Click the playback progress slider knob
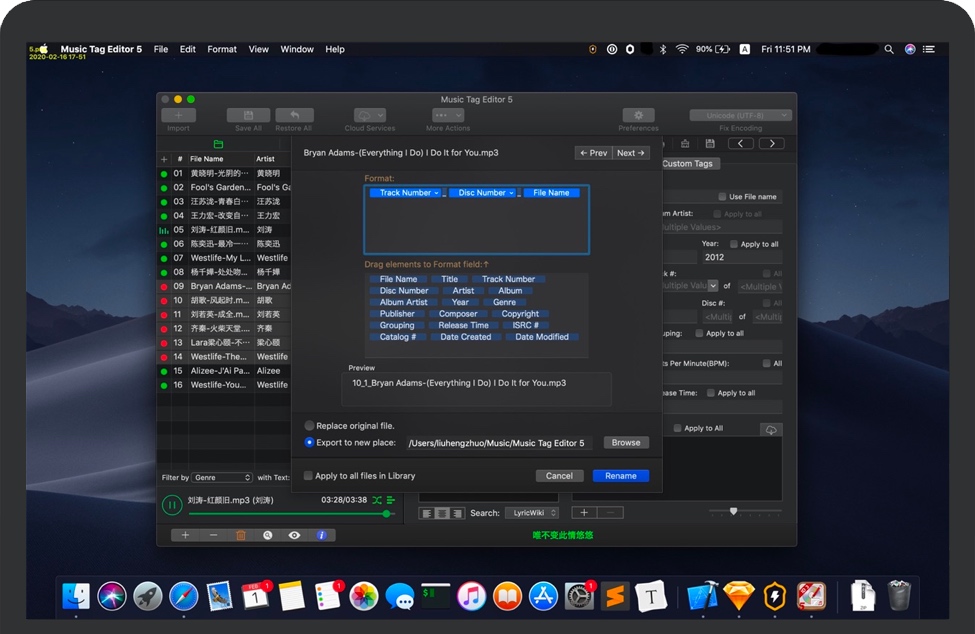Viewport: 975px width, 634px height. point(387,514)
